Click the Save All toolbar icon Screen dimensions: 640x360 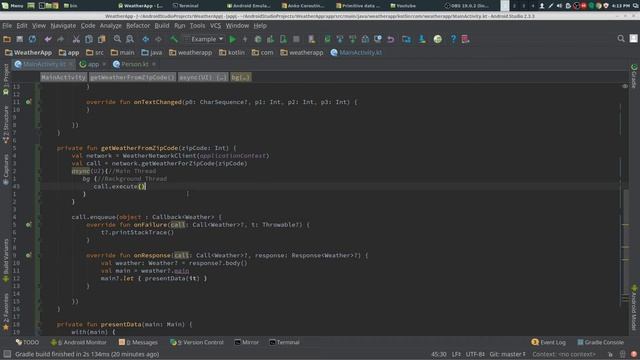[20, 39]
